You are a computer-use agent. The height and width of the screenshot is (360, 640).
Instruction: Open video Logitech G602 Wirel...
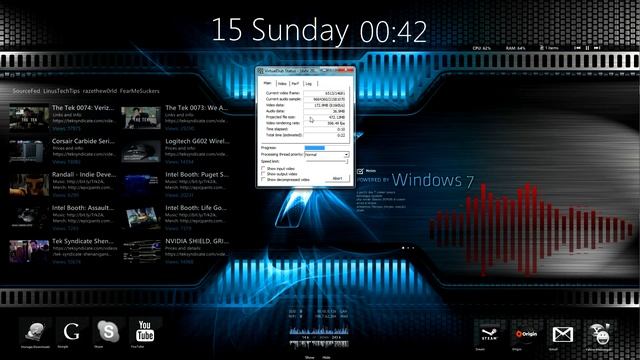tap(198, 141)
